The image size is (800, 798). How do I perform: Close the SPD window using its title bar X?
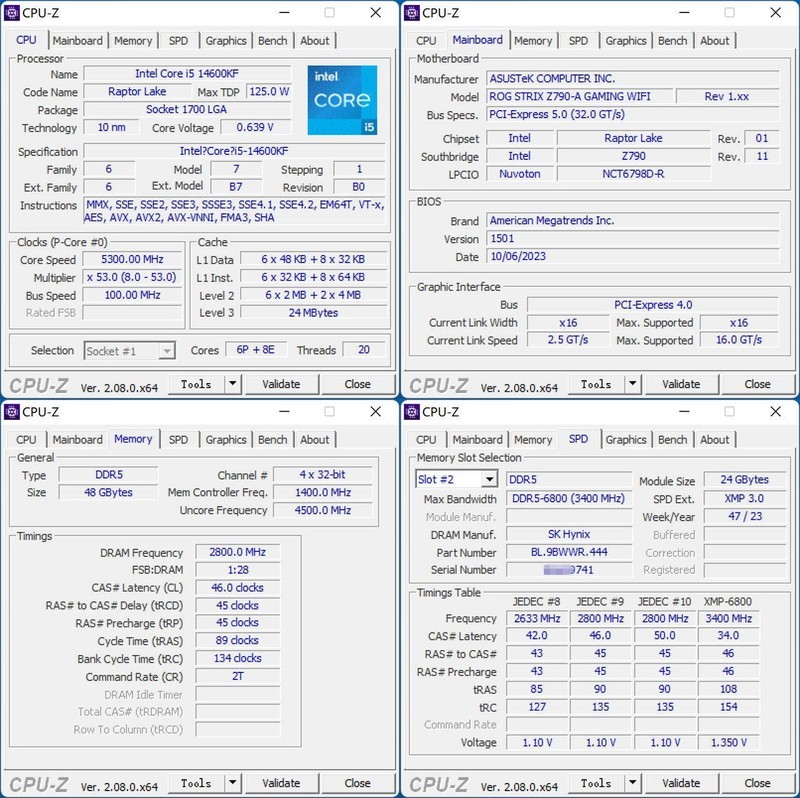(x=775, y=411)
